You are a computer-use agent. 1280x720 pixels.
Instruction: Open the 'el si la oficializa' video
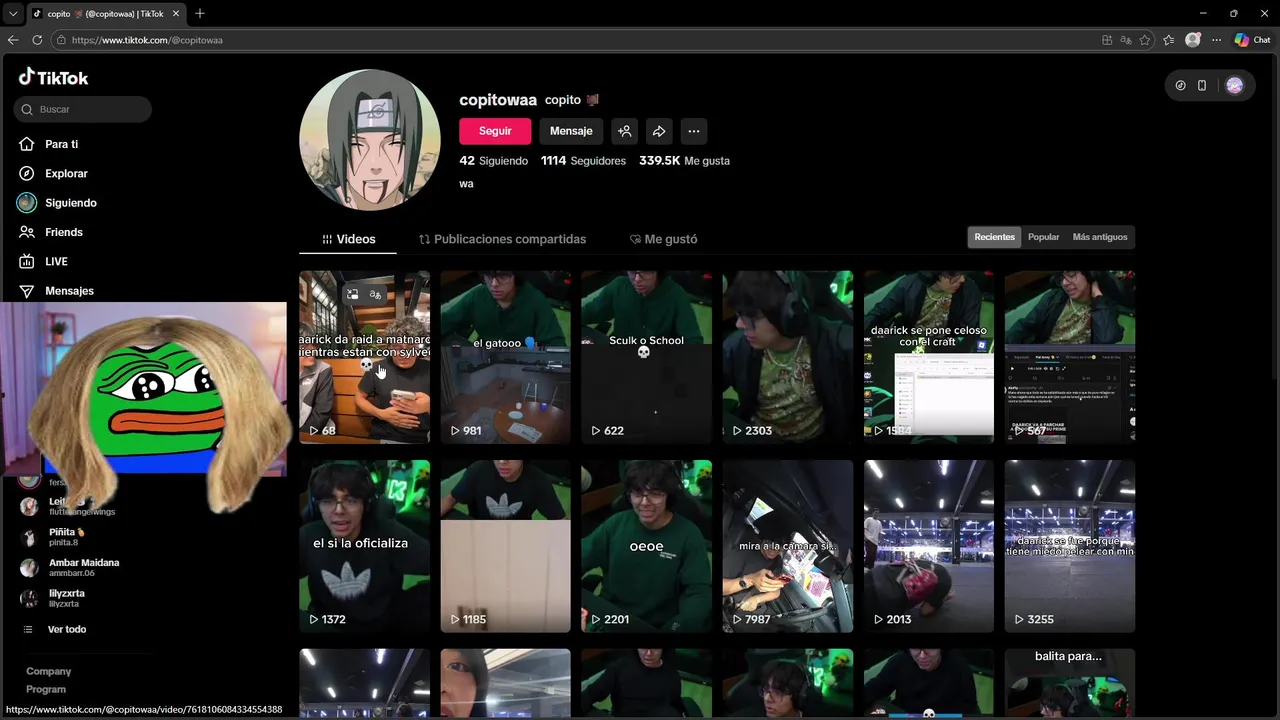coord(364,546)
